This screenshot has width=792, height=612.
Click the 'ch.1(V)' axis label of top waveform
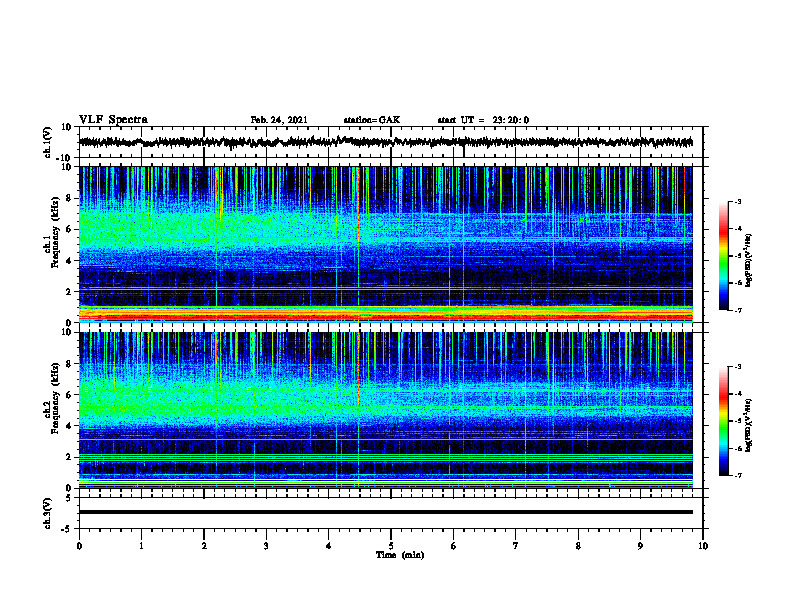click(48, 142)
